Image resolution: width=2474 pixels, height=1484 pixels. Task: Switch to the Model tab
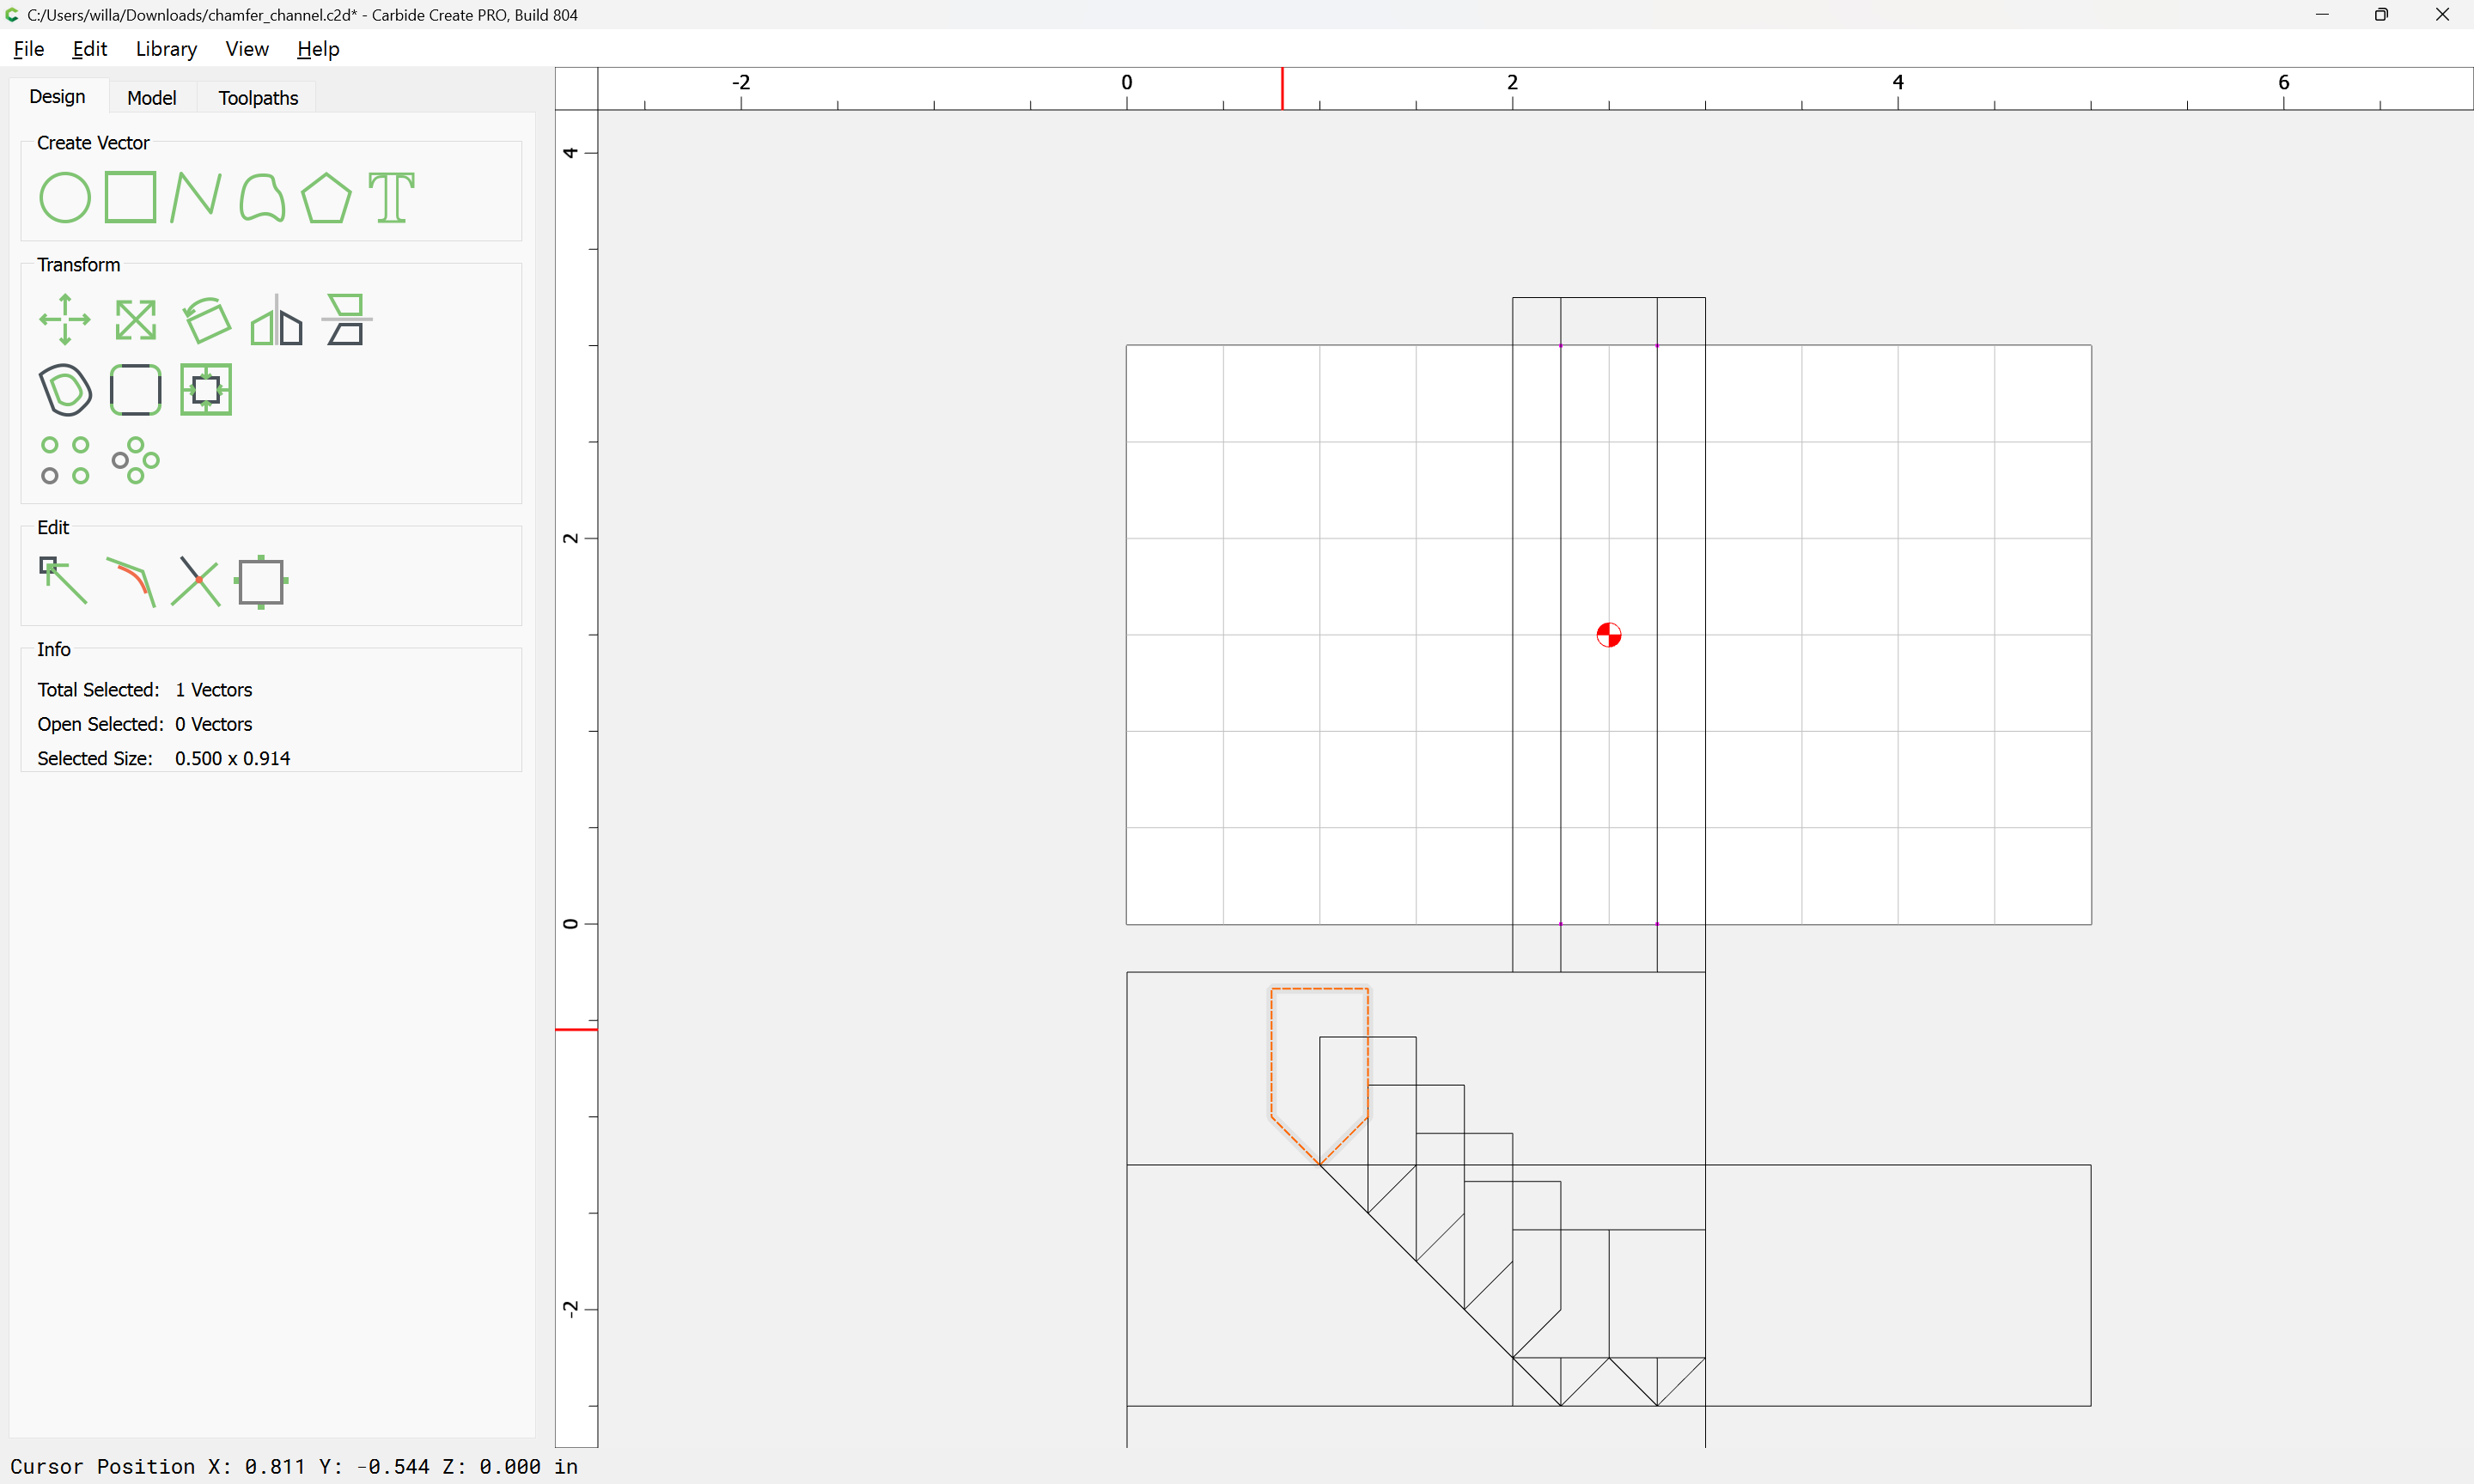pyautogui.click(x=151, y=98)
